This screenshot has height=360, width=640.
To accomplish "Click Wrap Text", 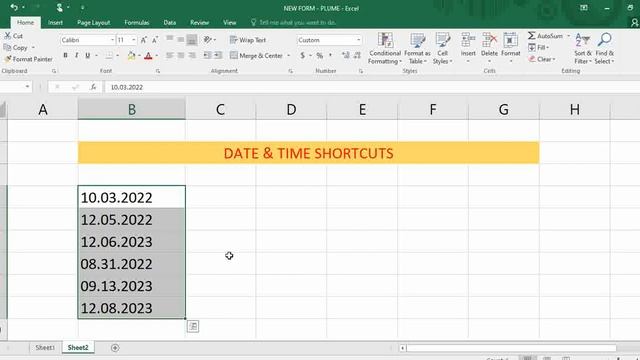I will click(x=248, y=40).
